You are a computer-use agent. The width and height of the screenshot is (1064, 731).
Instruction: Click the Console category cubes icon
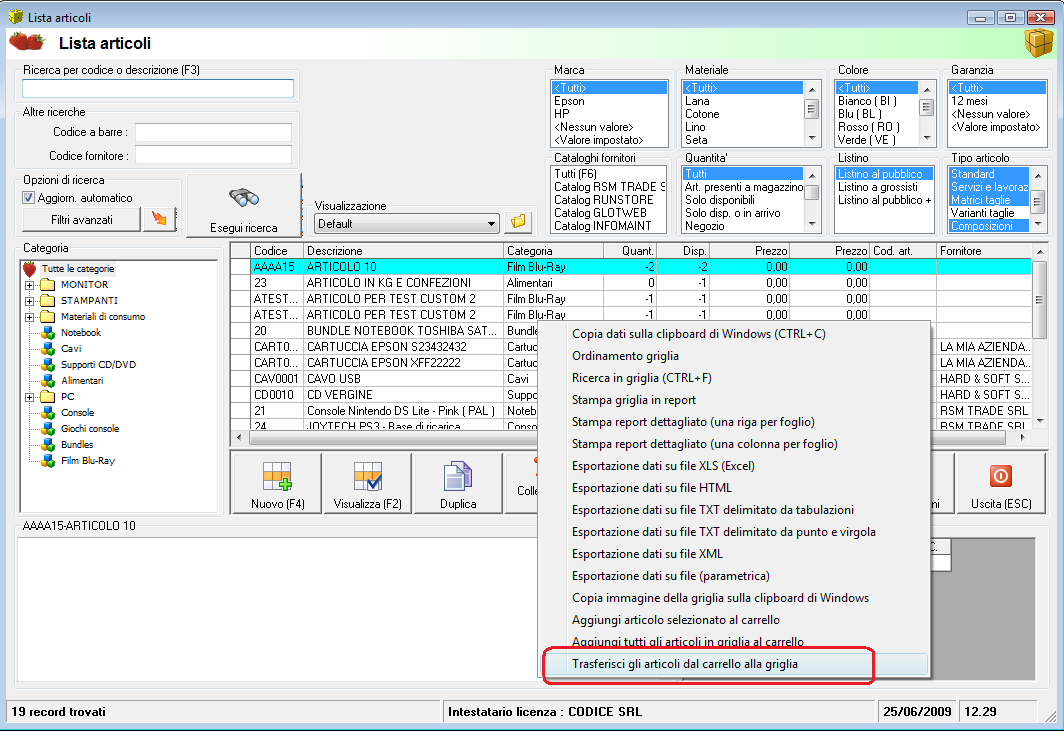pyautogui.click(x=48, y=413)
